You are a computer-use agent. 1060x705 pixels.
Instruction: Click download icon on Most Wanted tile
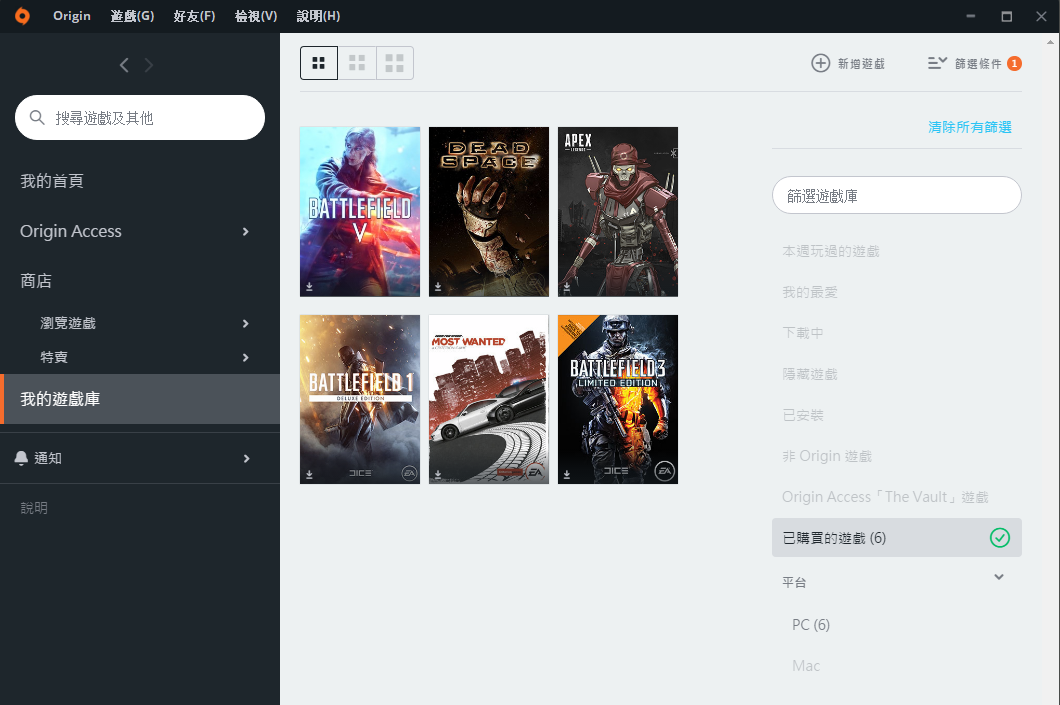pos(438,475)
